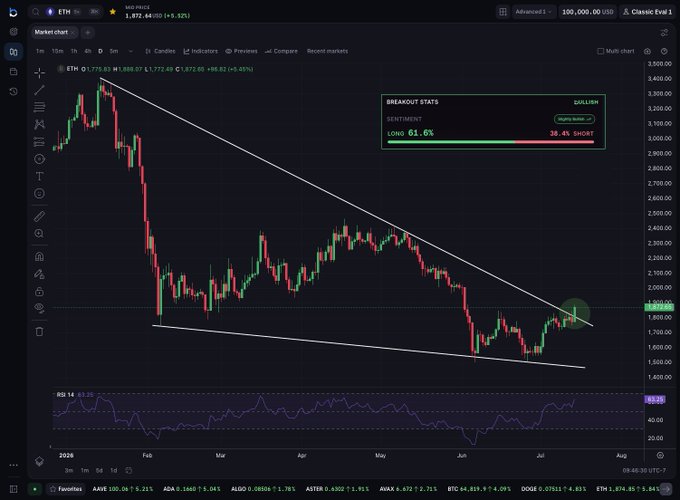This screenshot has height=500, width=680.
Task: Select the 5m timeframe
Action: [x=114, y=51]
